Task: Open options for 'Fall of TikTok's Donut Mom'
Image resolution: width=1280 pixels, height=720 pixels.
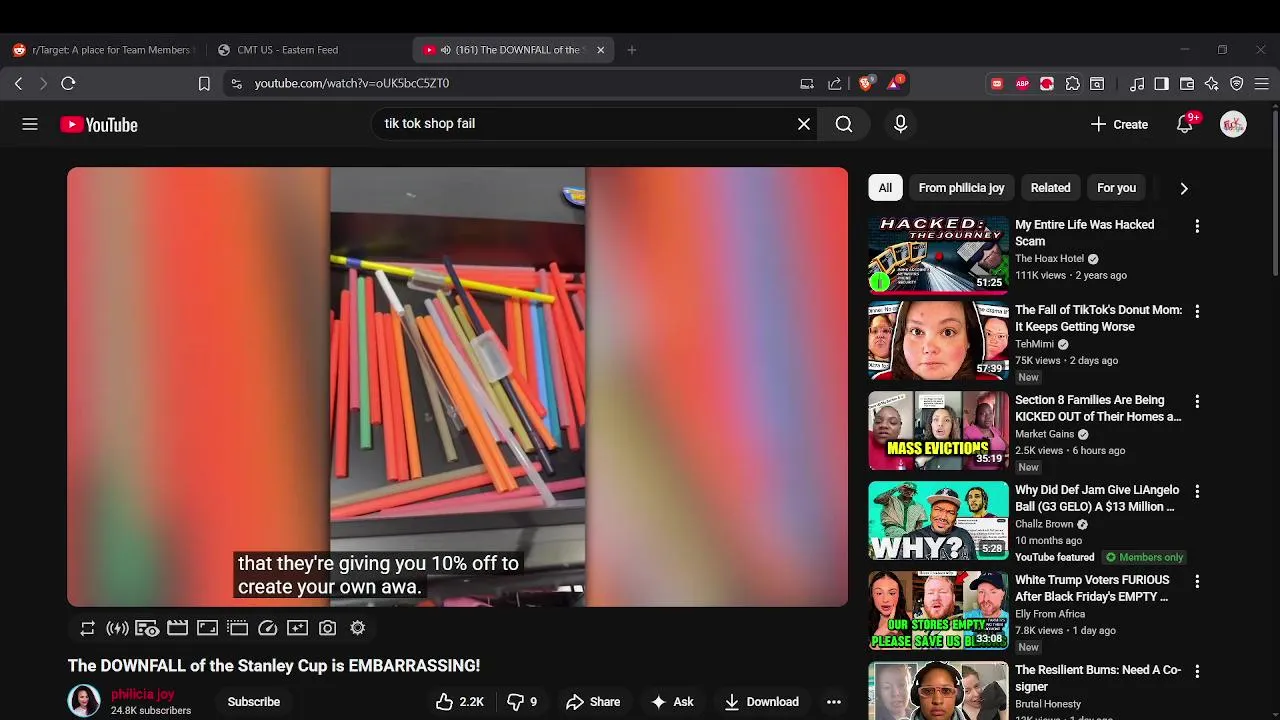Action: pos(1197,312)
